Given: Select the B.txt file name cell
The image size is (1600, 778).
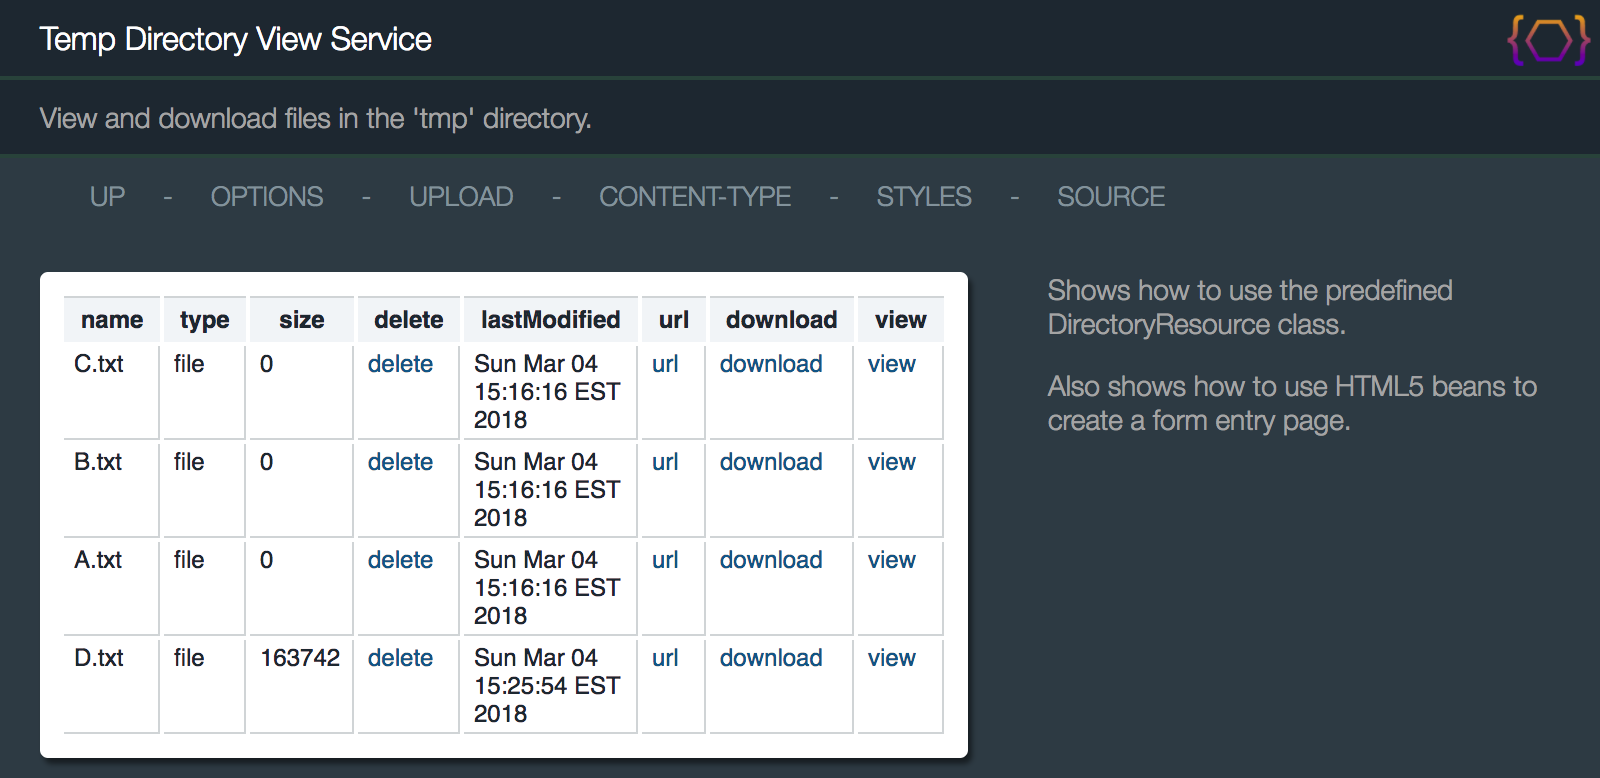Looking at the screenshot, I should pos(111,489).
